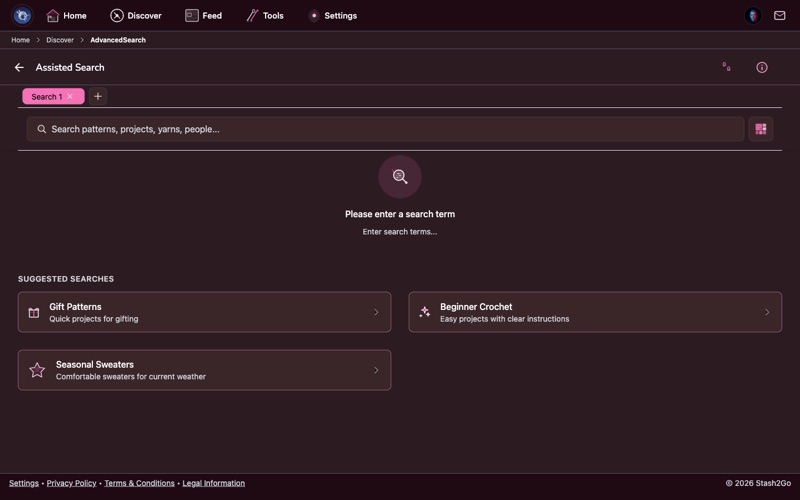Expand Beginner Crochet chevron arrow
This screenshot has height=500, width=800.
[x=767, y=312]
